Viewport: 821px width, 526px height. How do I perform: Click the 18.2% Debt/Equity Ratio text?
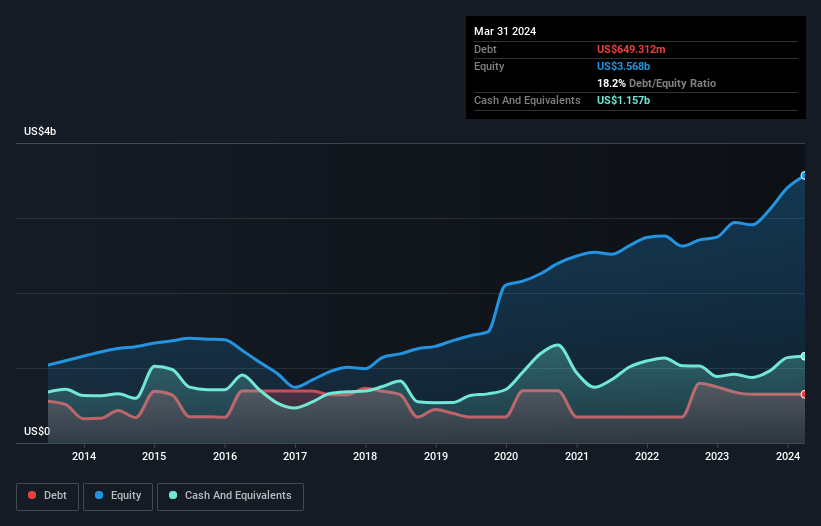656,83
